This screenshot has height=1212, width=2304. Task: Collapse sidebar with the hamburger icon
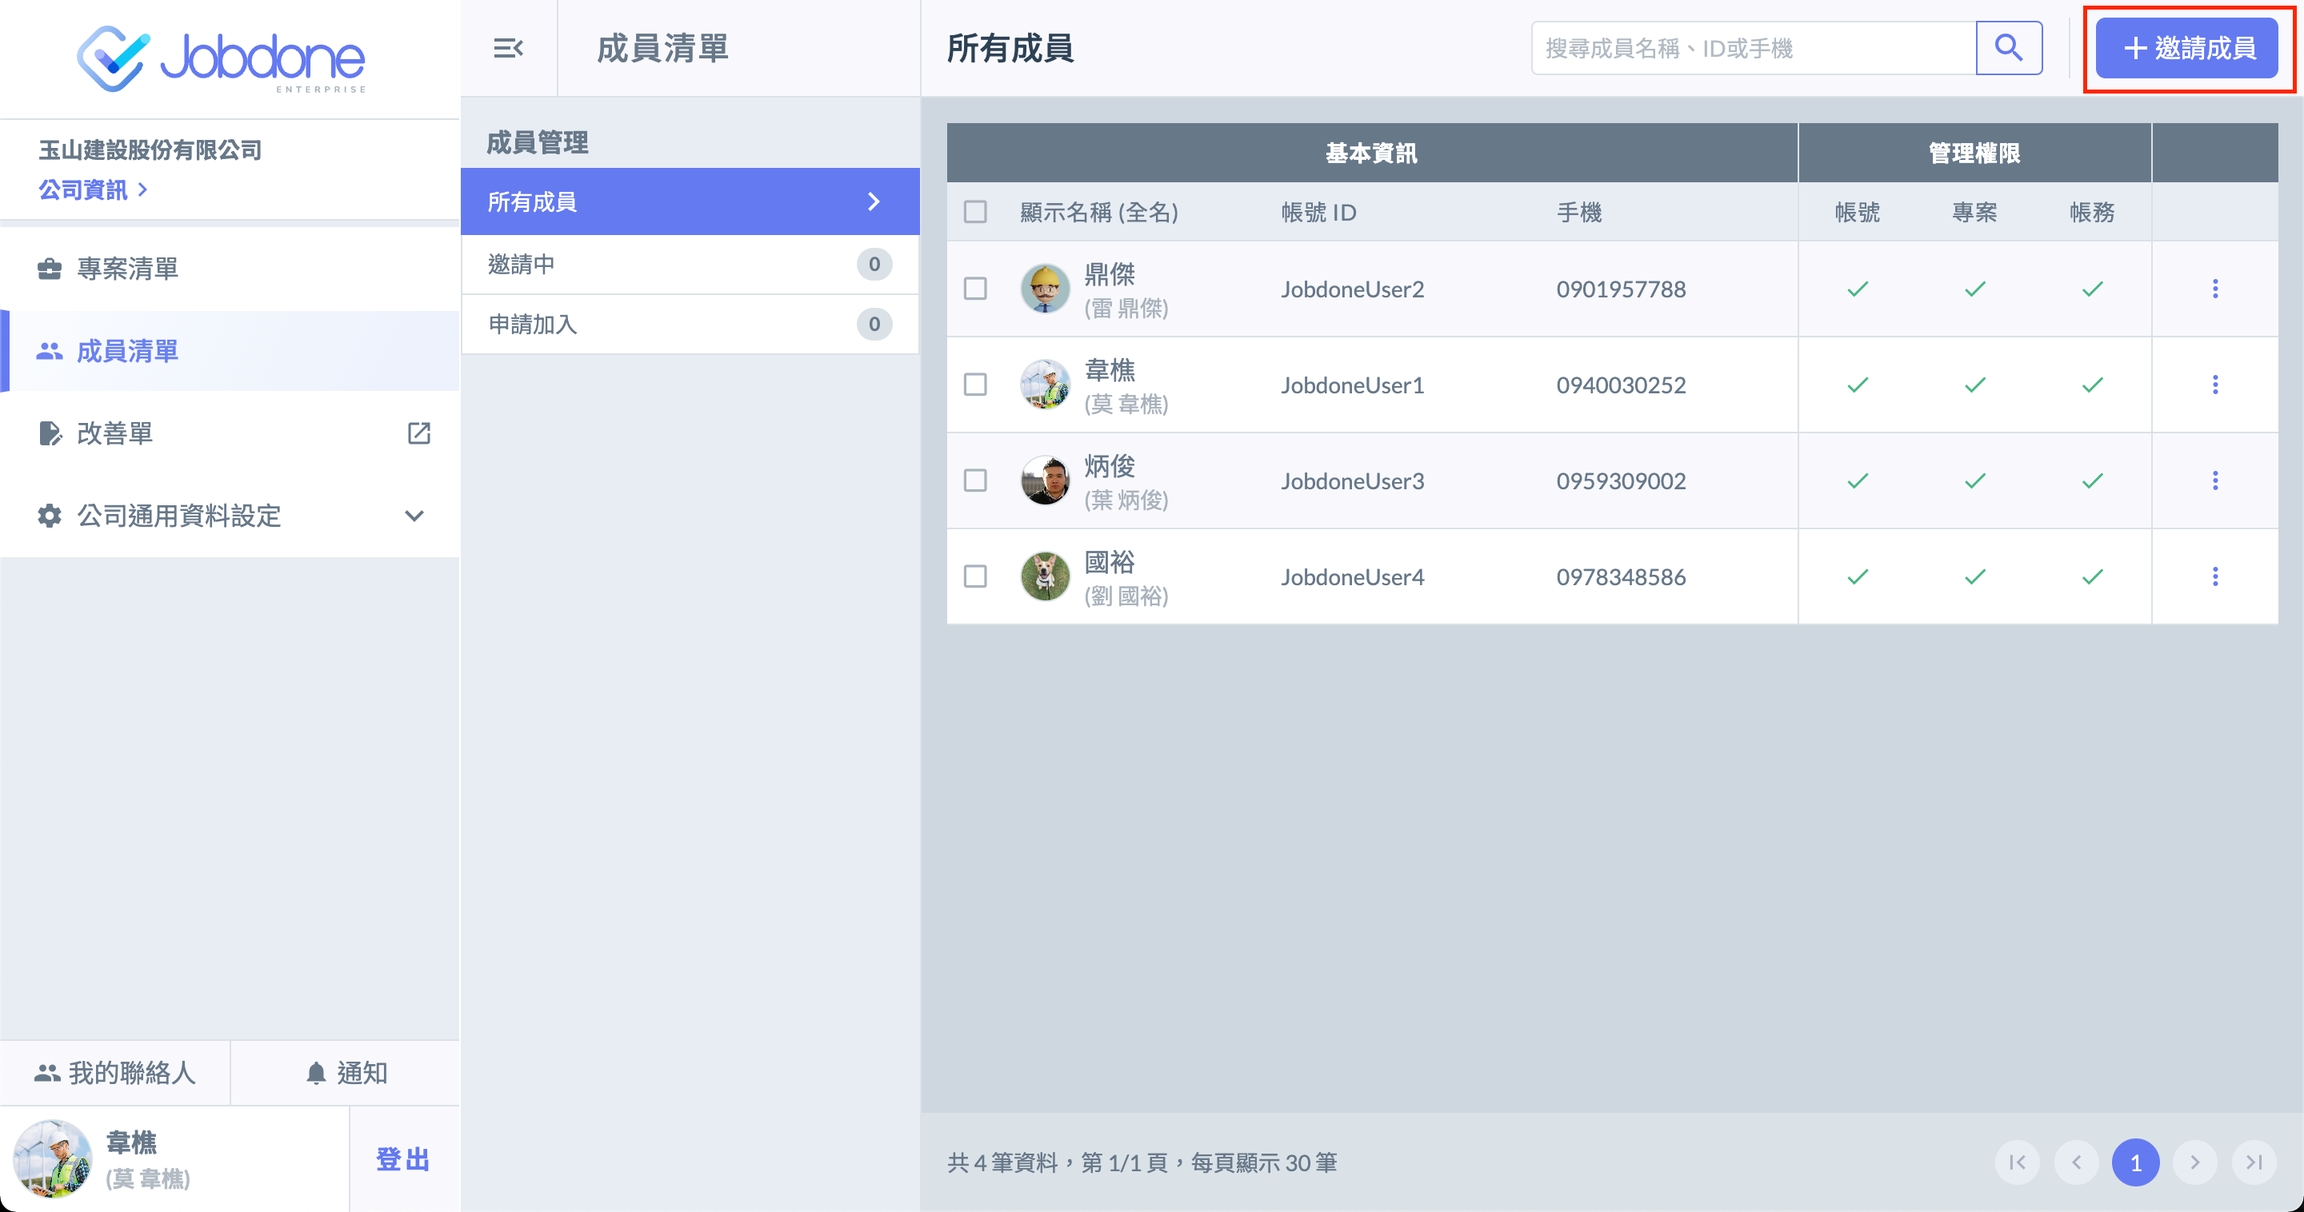(508, 48)
